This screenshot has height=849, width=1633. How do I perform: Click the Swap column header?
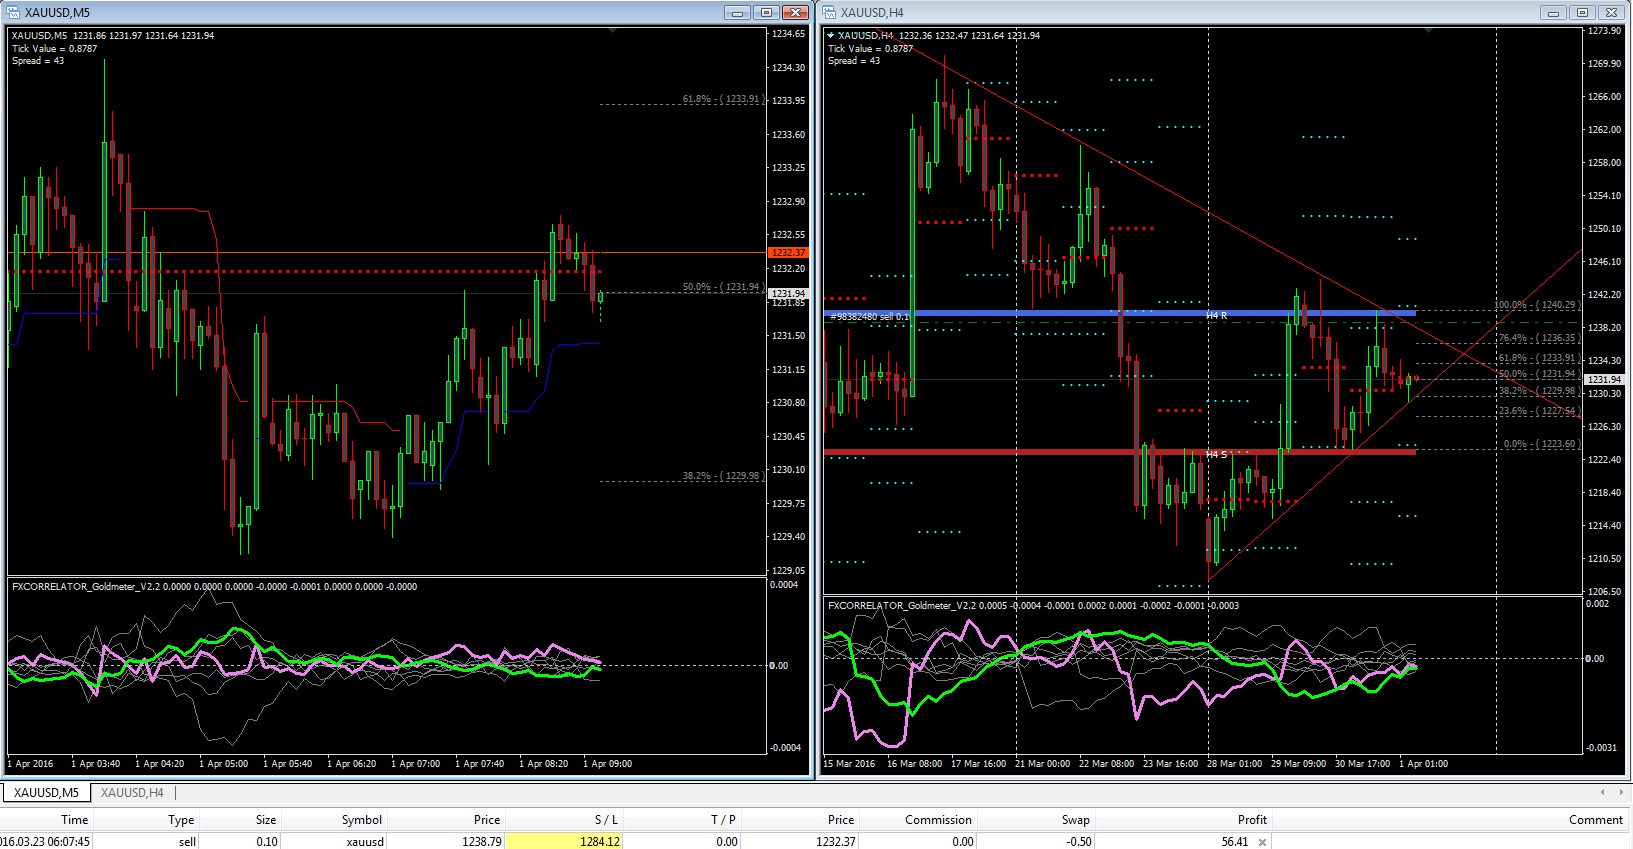(1075, 820)
